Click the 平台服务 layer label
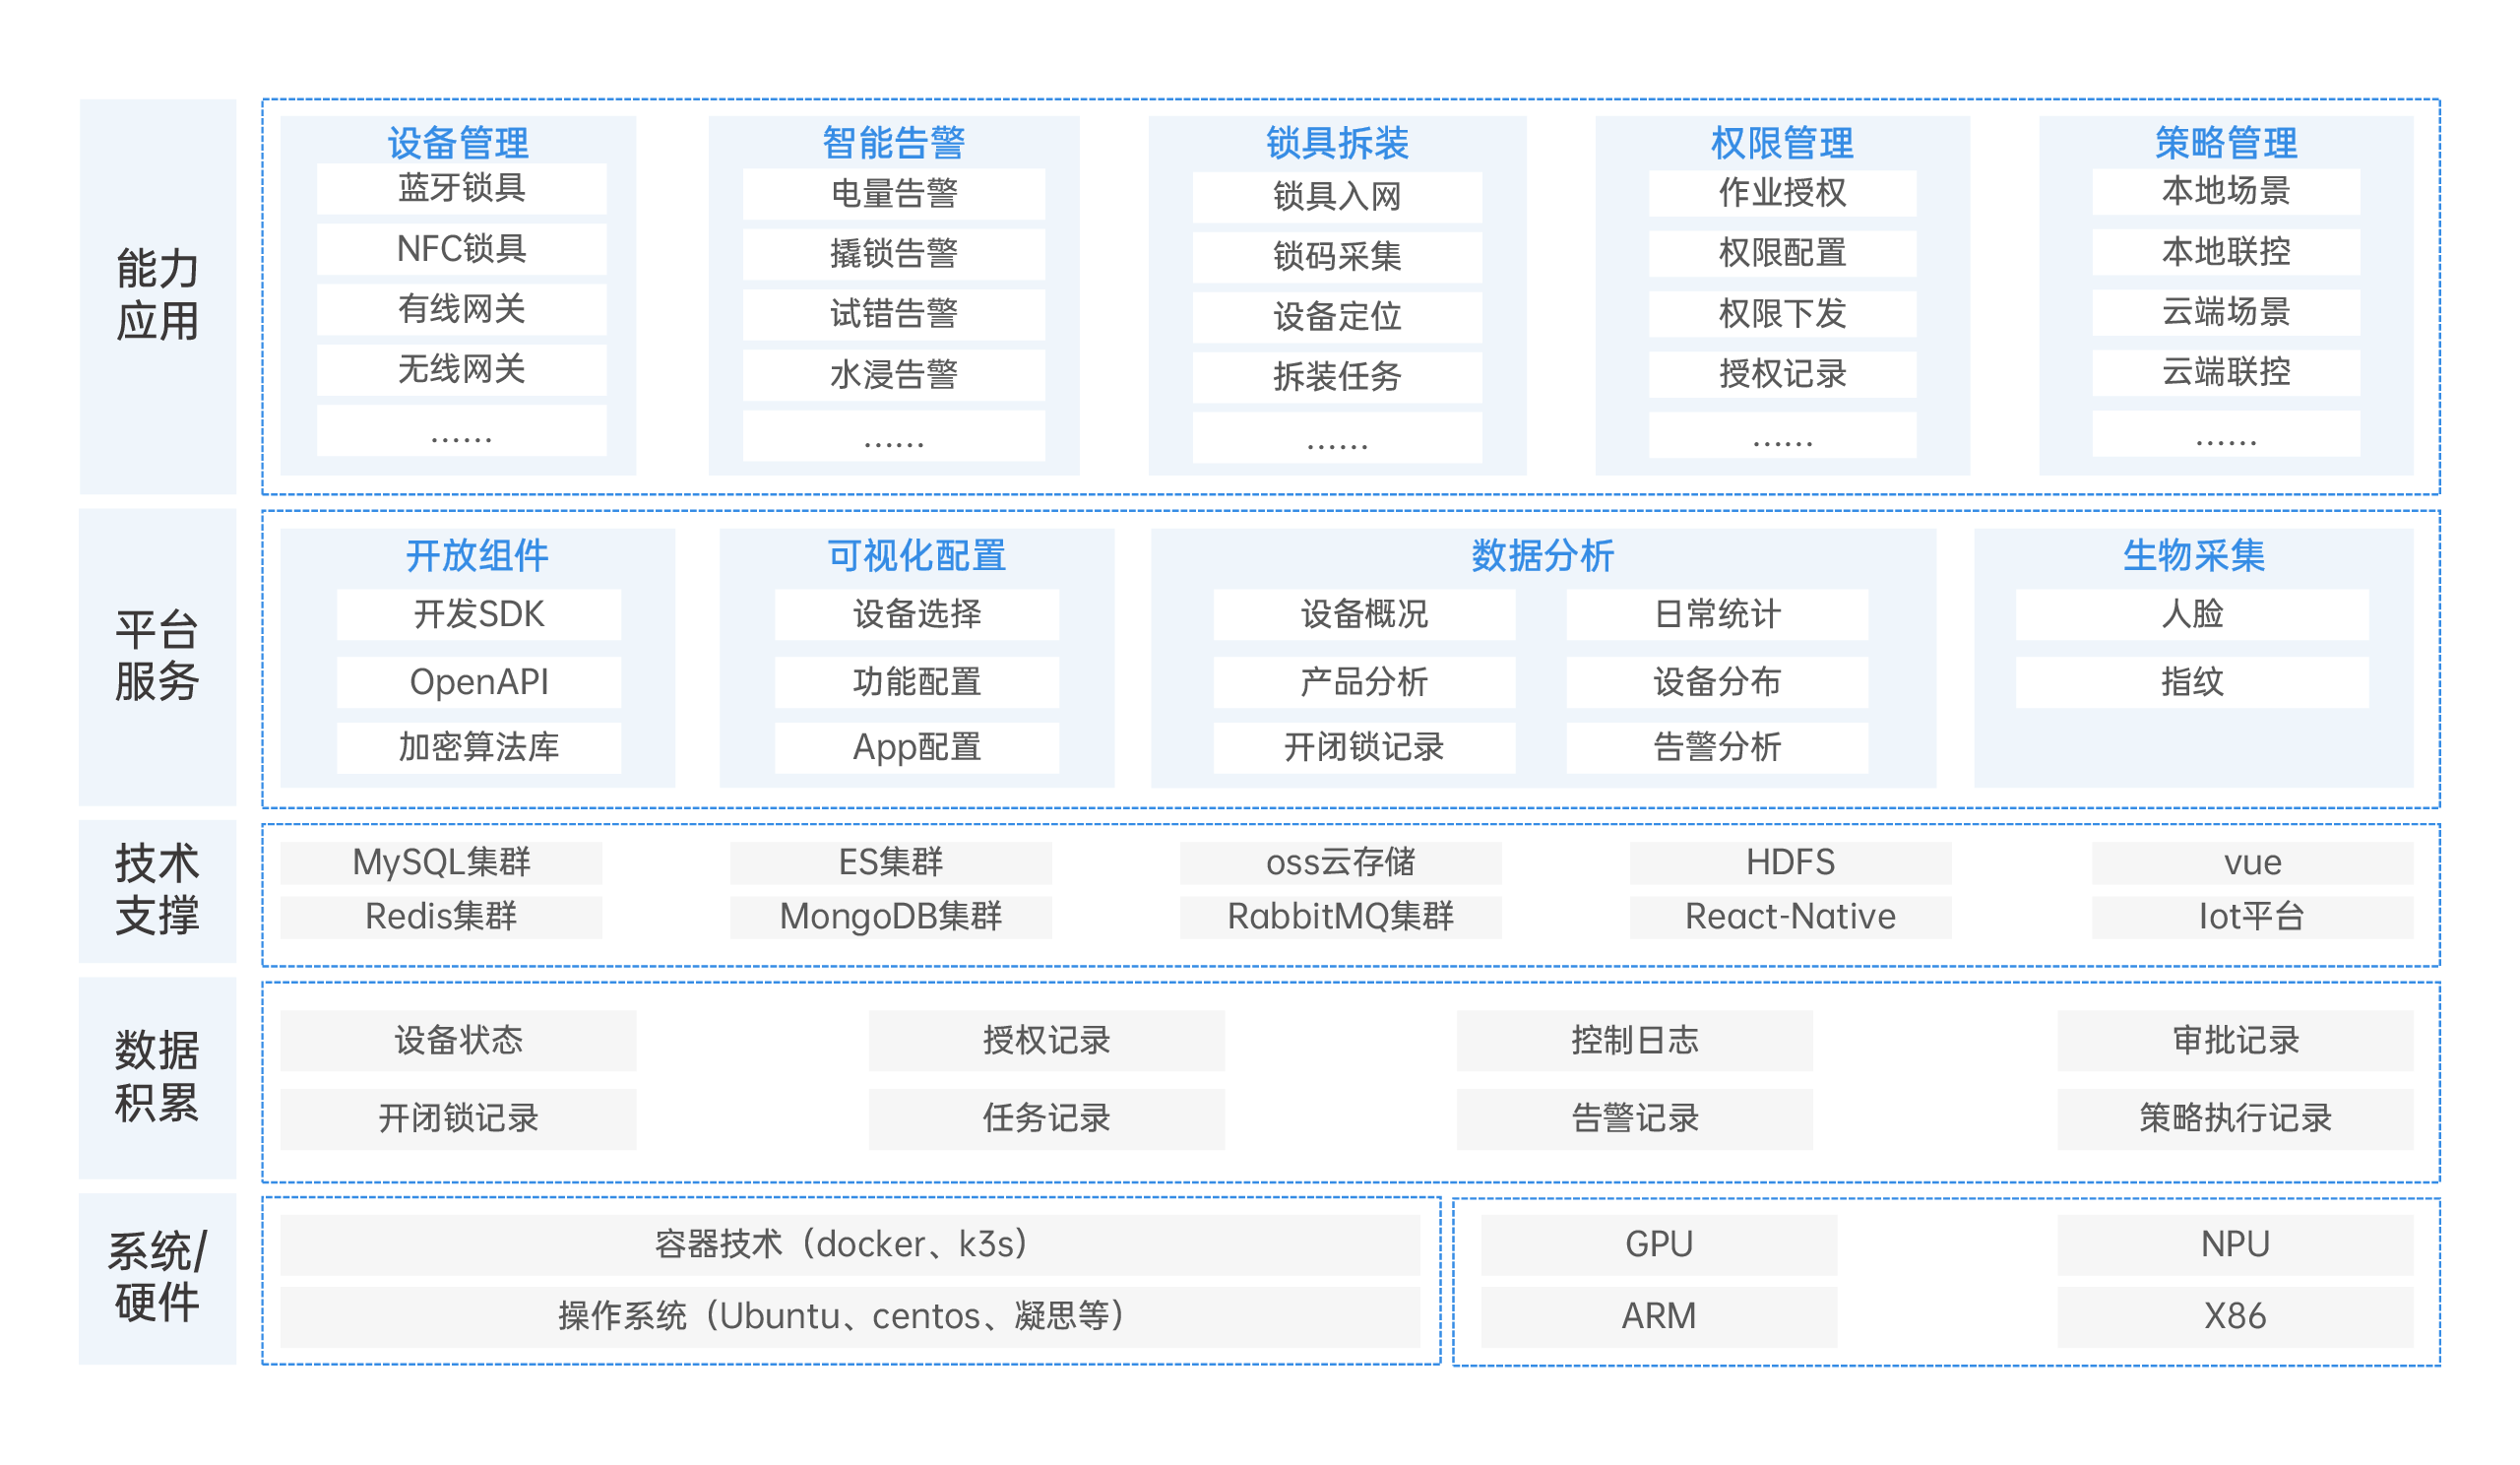The width and height of the screenshot is (2520, 1465). tap(157, 656)
